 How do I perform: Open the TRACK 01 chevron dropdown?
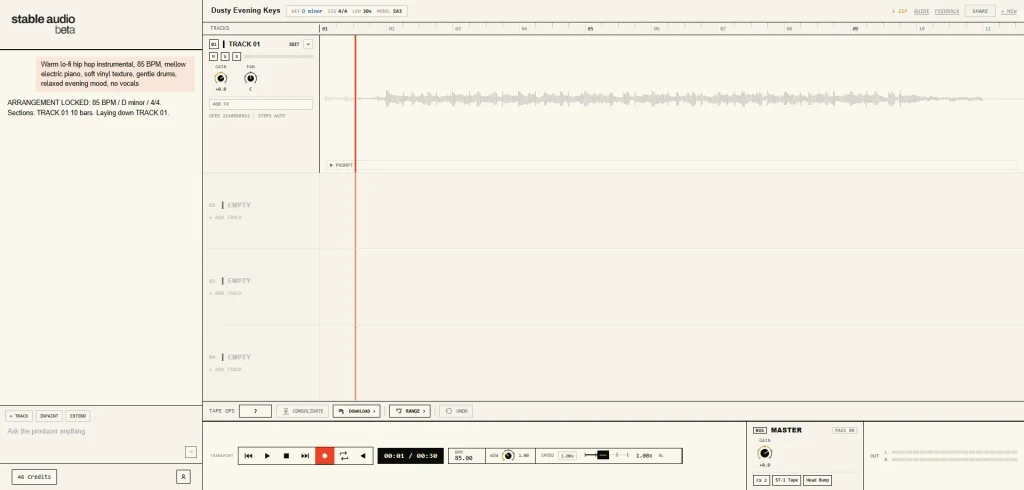pyautogui.click(x=308, y=44)
